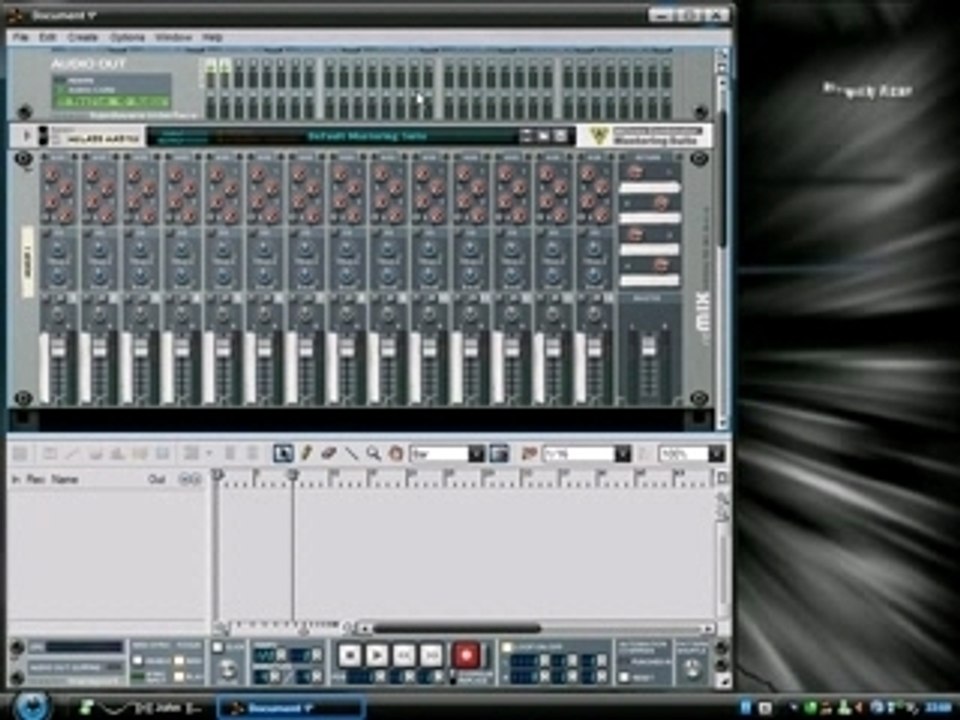Open the Edit menu
Image resolution: width=960 pixels, height=720 pixels.
click(x=47, y=37)
